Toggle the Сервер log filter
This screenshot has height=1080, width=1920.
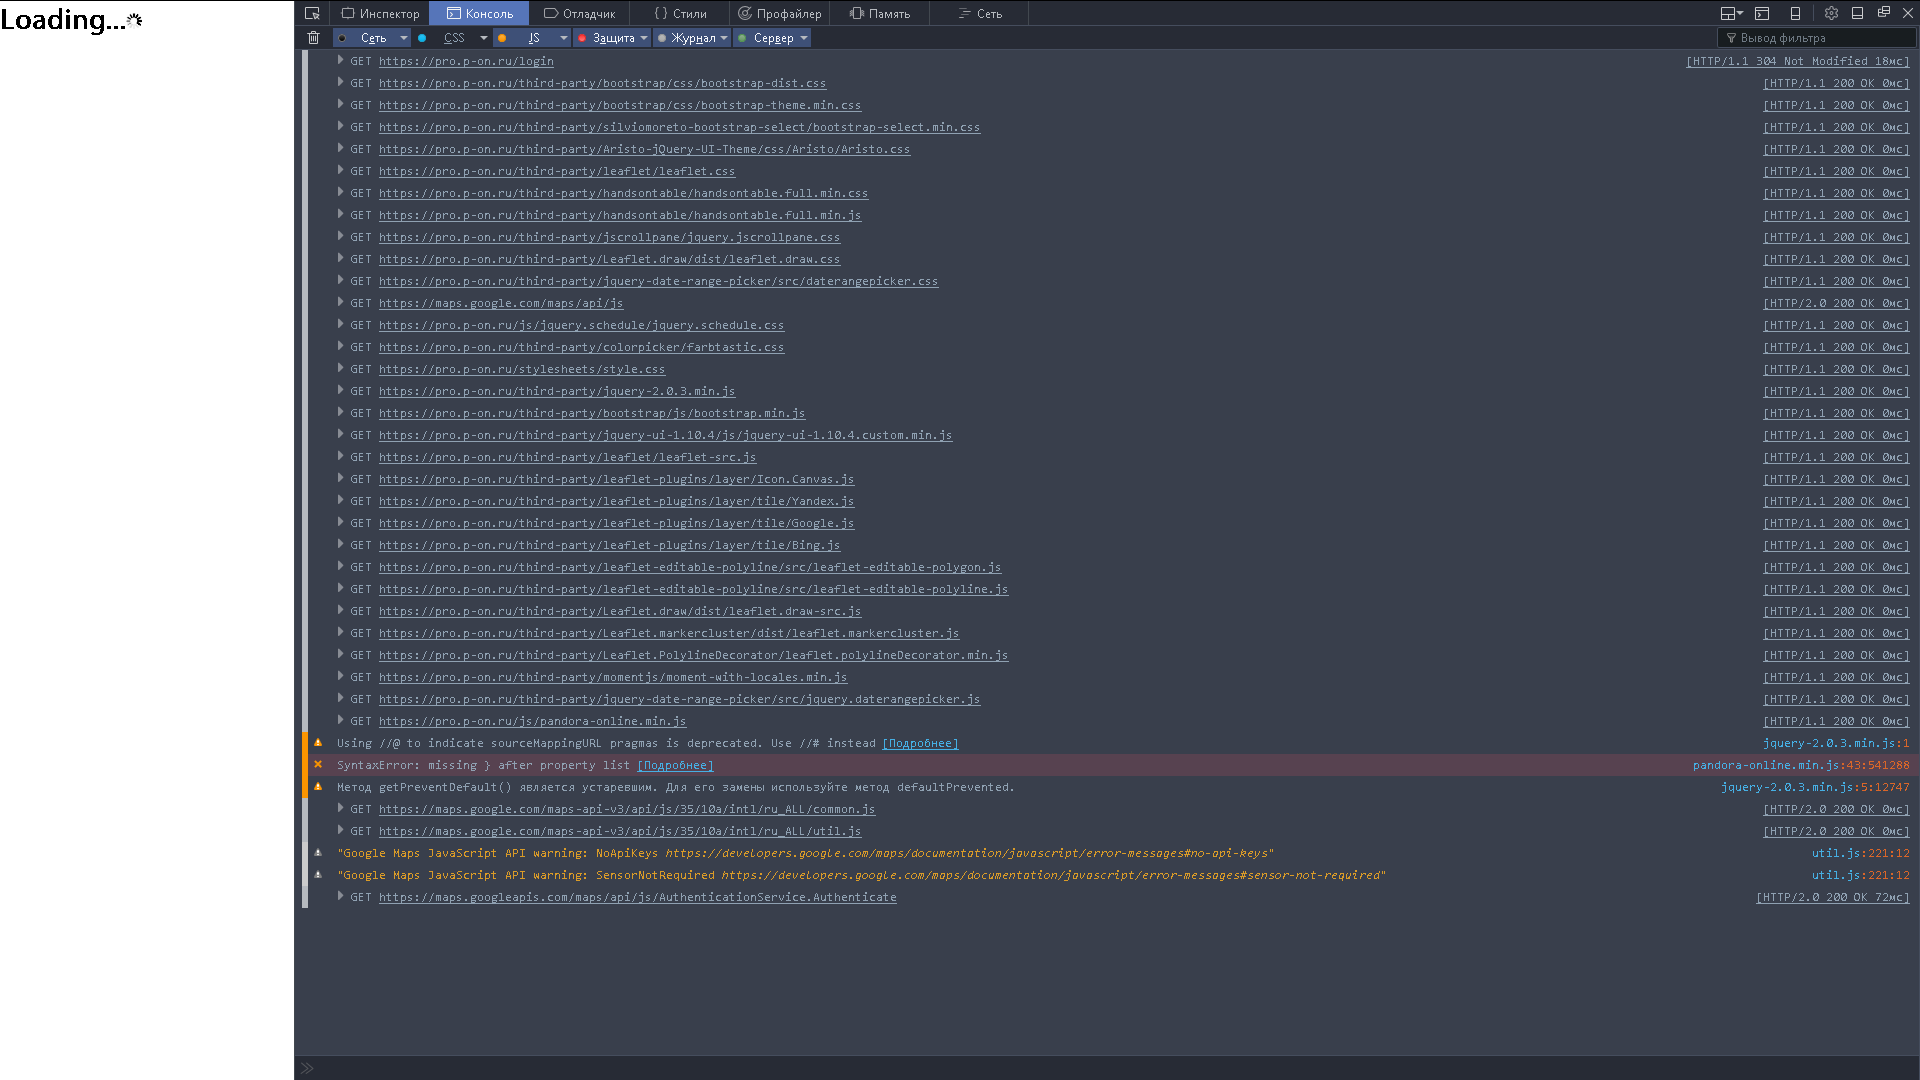coord(773,38)
